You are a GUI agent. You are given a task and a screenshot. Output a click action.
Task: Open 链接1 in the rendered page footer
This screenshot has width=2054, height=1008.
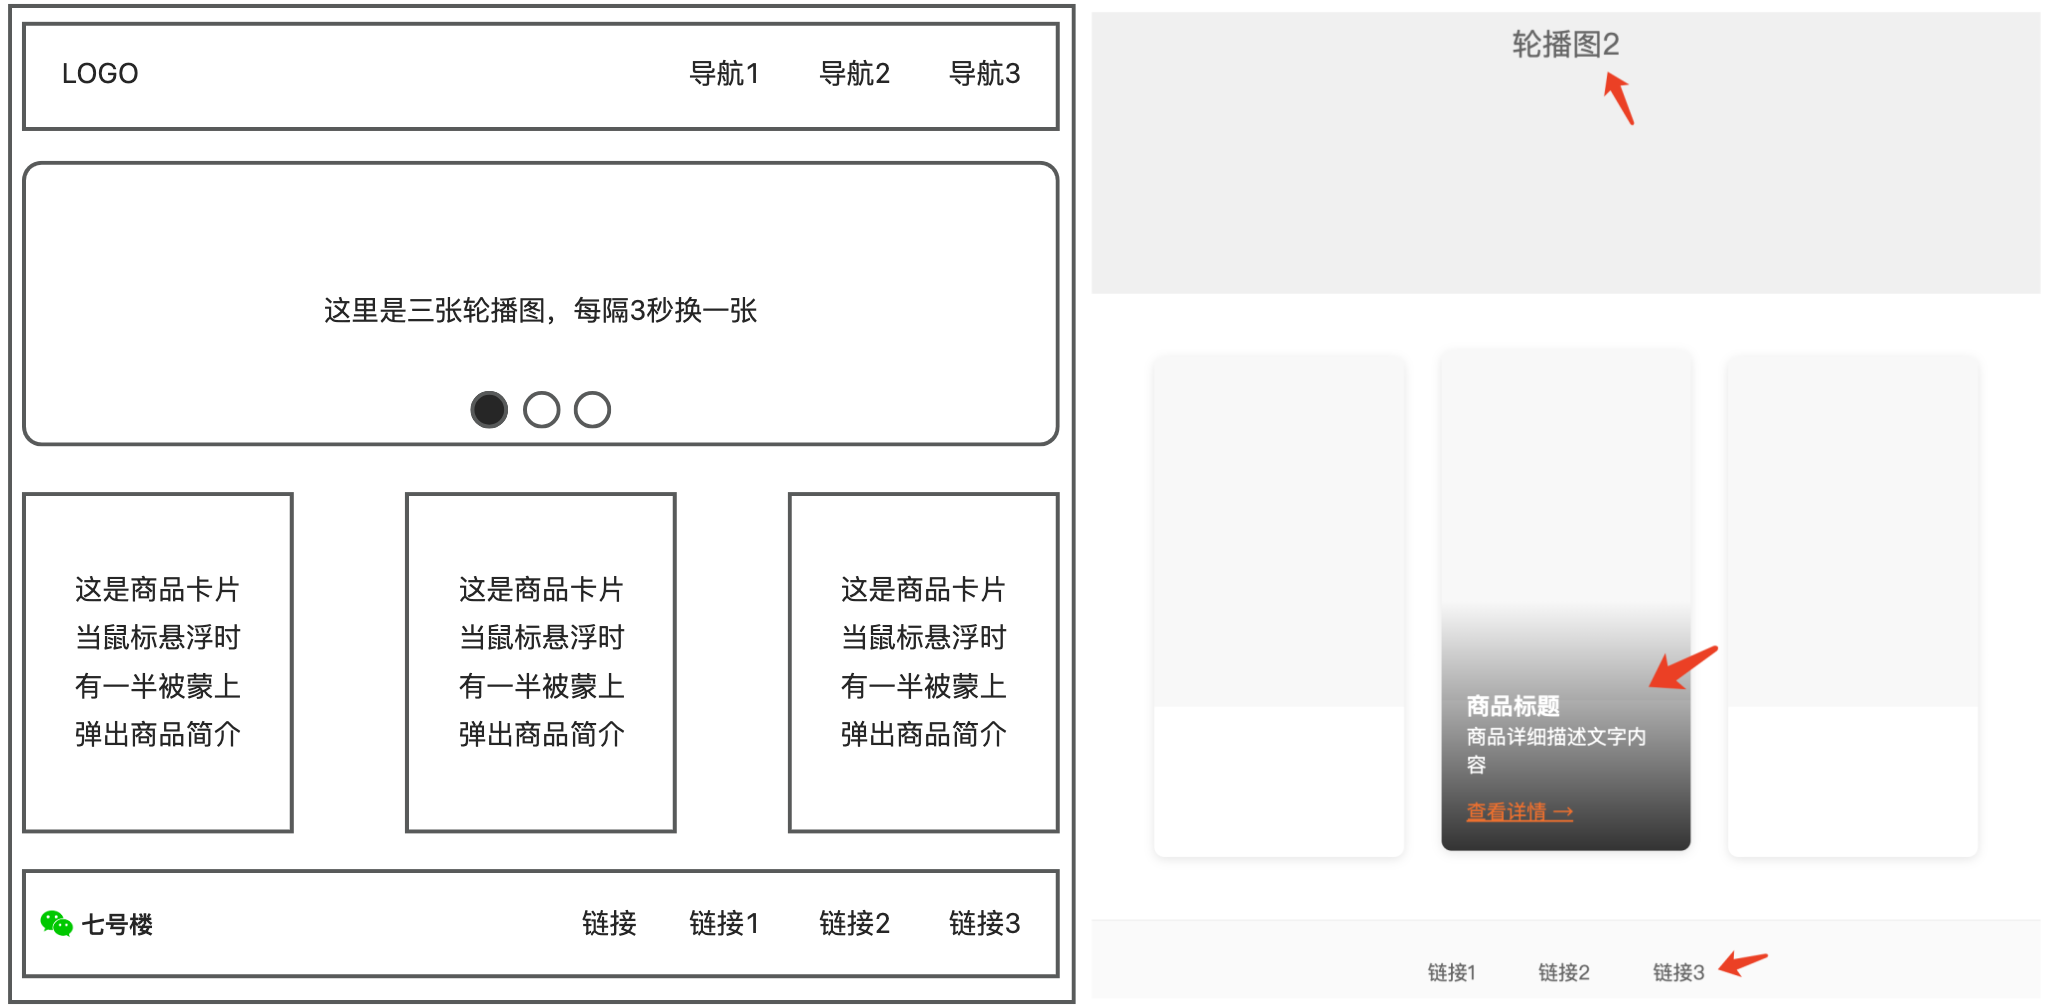click(1451, 972)
